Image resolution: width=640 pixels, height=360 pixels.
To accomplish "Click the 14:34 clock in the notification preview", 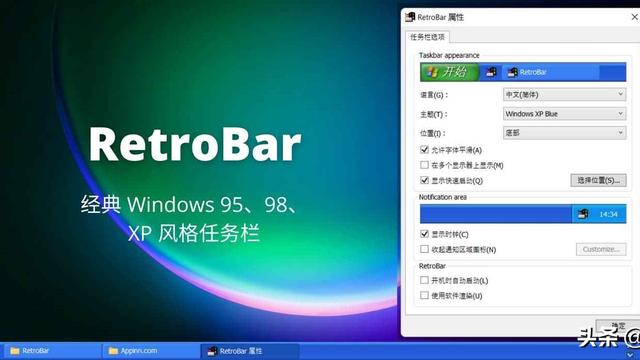I will (608, 214).
